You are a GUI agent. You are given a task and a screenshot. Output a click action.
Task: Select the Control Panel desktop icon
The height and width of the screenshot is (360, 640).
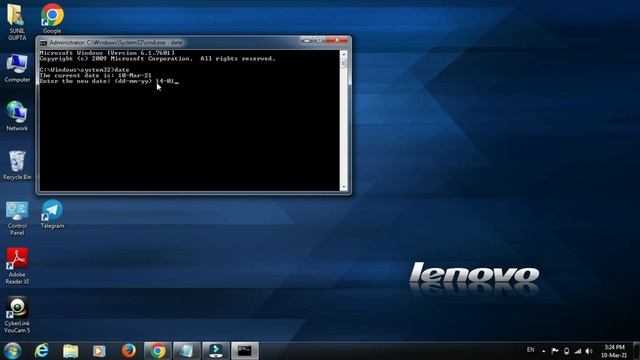pyautogui.click(x=17, y=218)
